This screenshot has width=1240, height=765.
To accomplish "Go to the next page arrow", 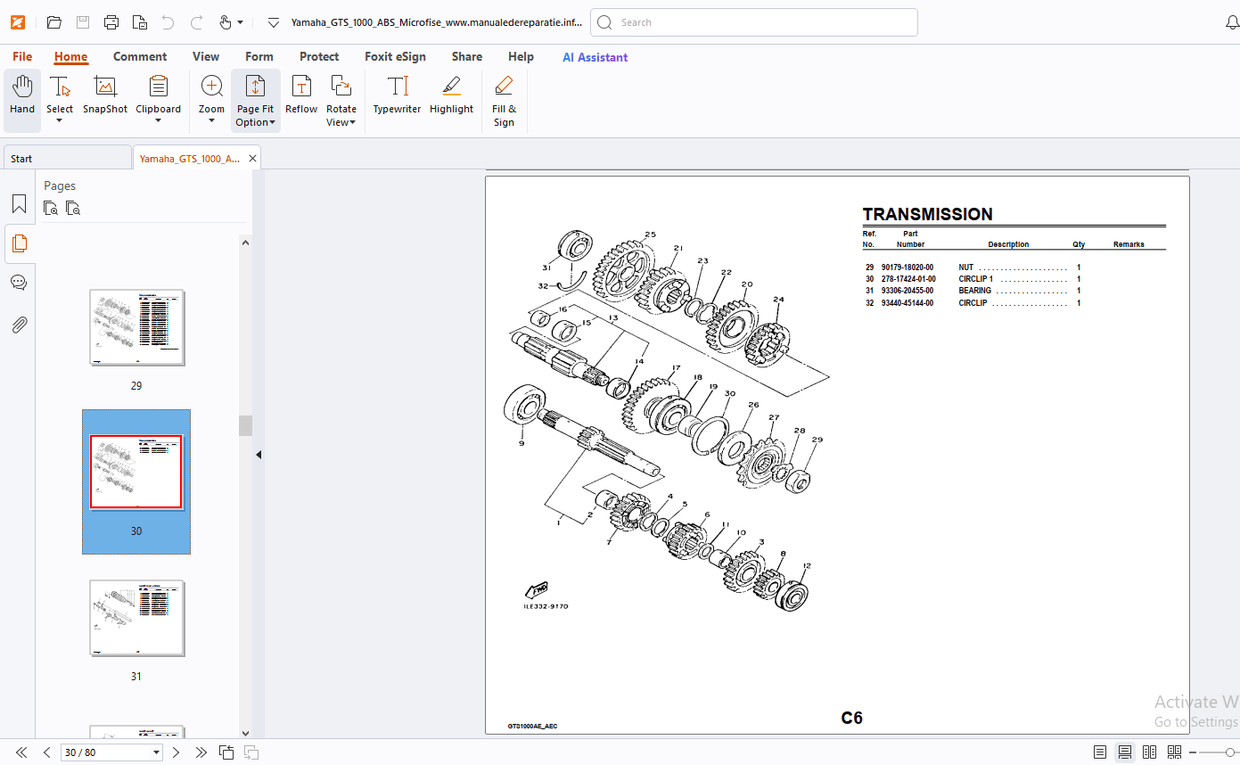I will click(176, 751).
